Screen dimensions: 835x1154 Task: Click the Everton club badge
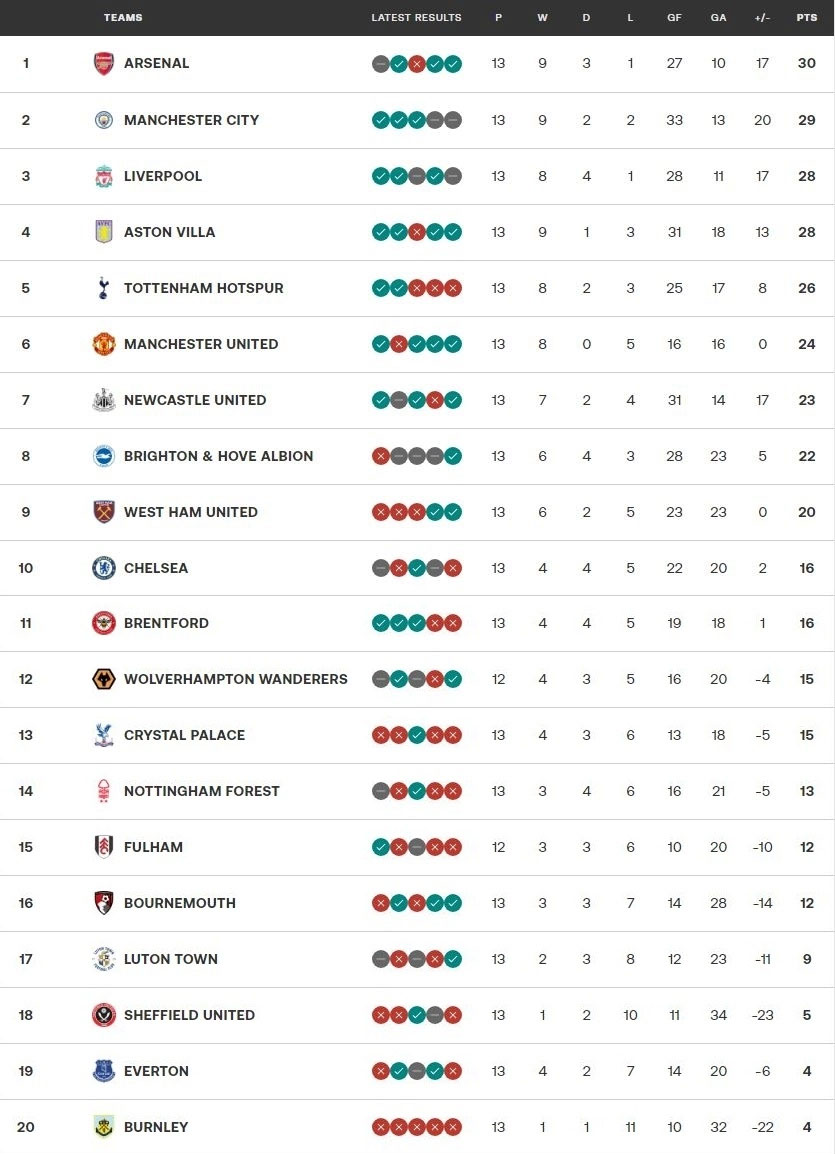(x=104, y=1071)
